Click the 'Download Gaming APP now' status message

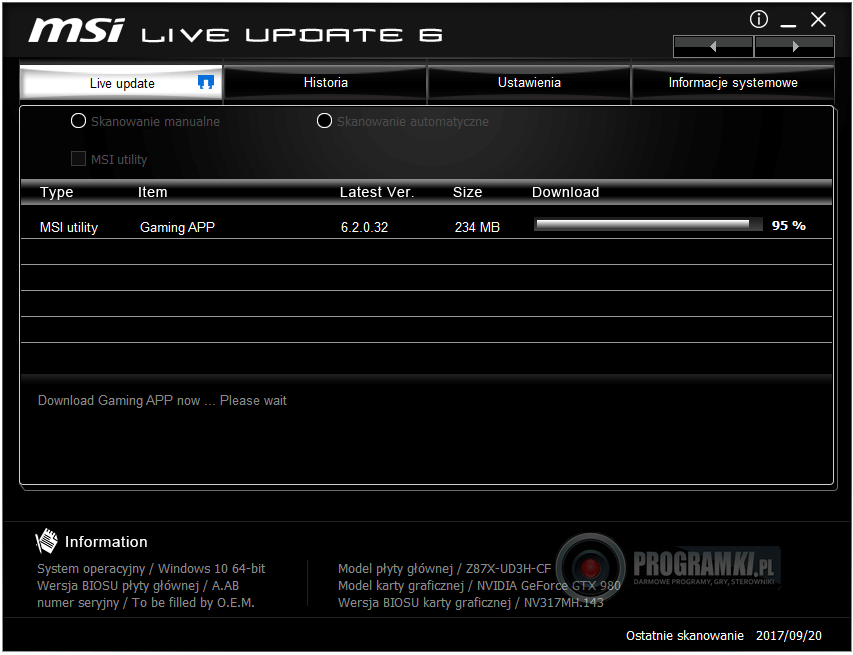pos(162,400)
